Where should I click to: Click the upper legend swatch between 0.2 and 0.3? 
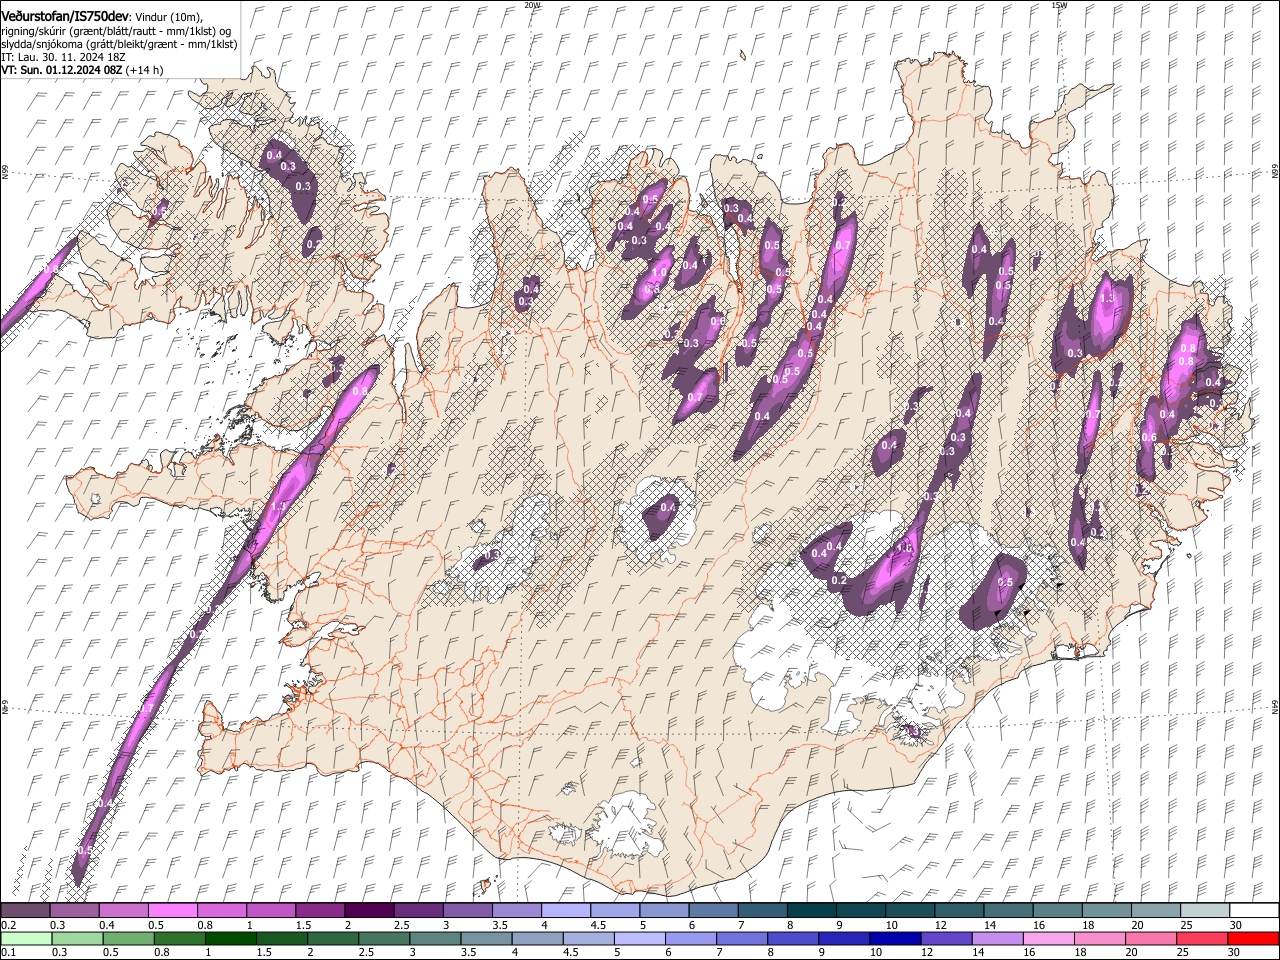pyautogui.click(x=25, y=910)
